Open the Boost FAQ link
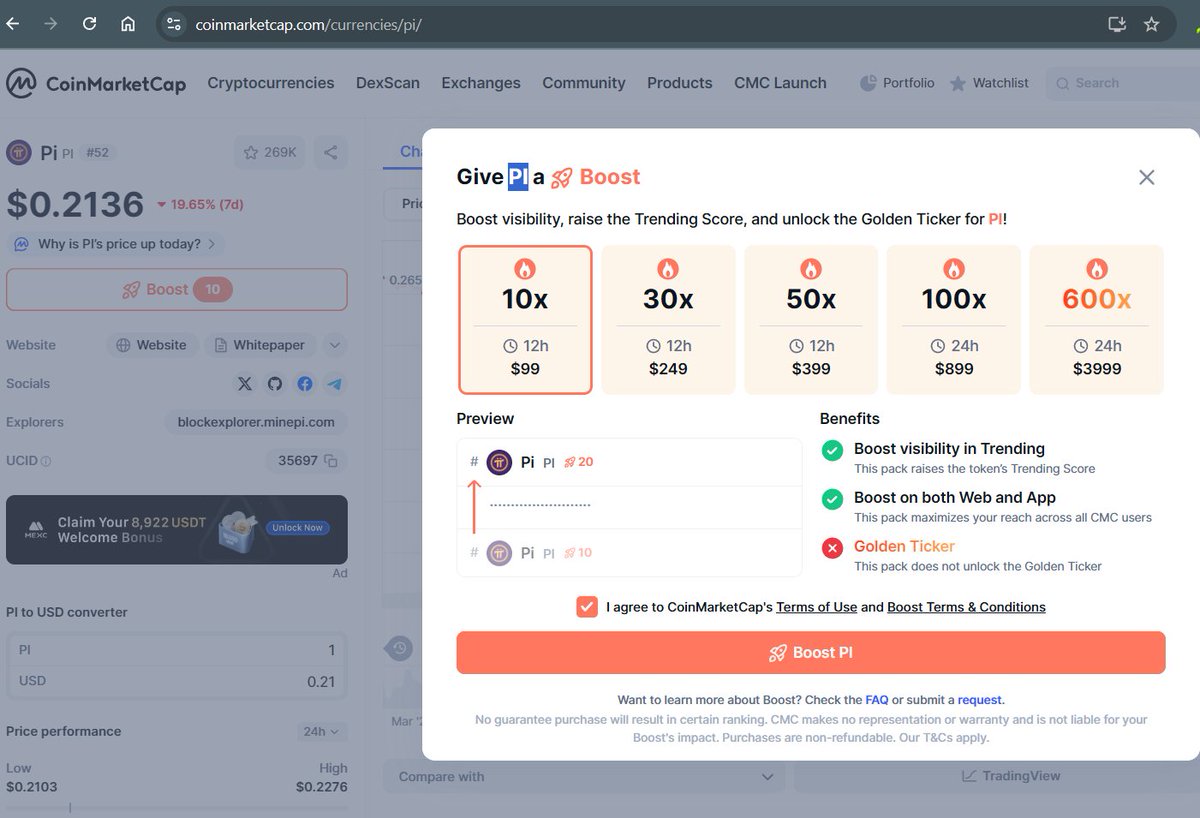This screenshot has height=818, width=1200. pos(877,700)
